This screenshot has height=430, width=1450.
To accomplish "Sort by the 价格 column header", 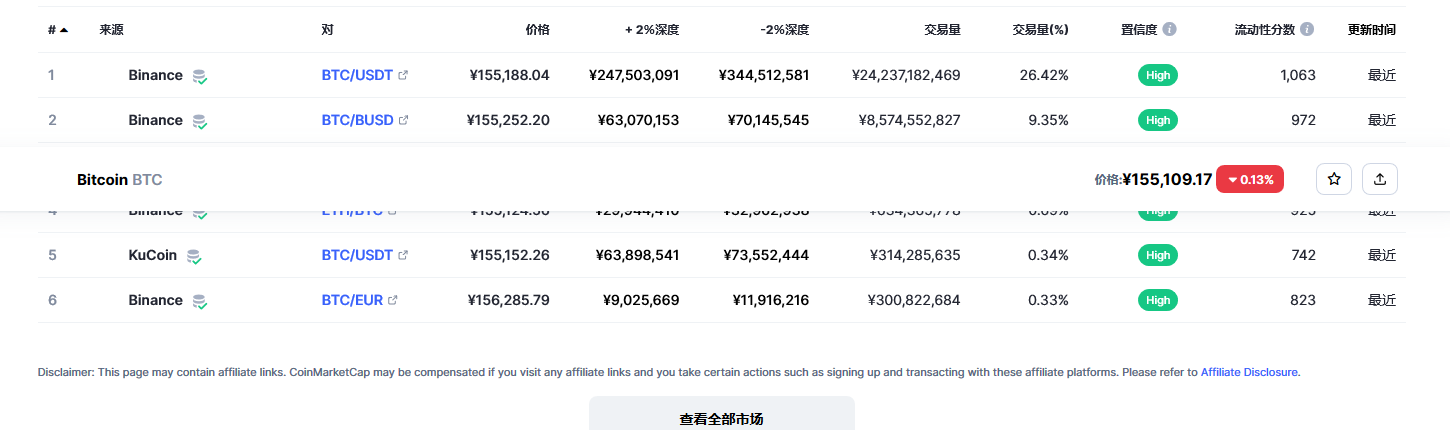I will (x=537, y=30).
